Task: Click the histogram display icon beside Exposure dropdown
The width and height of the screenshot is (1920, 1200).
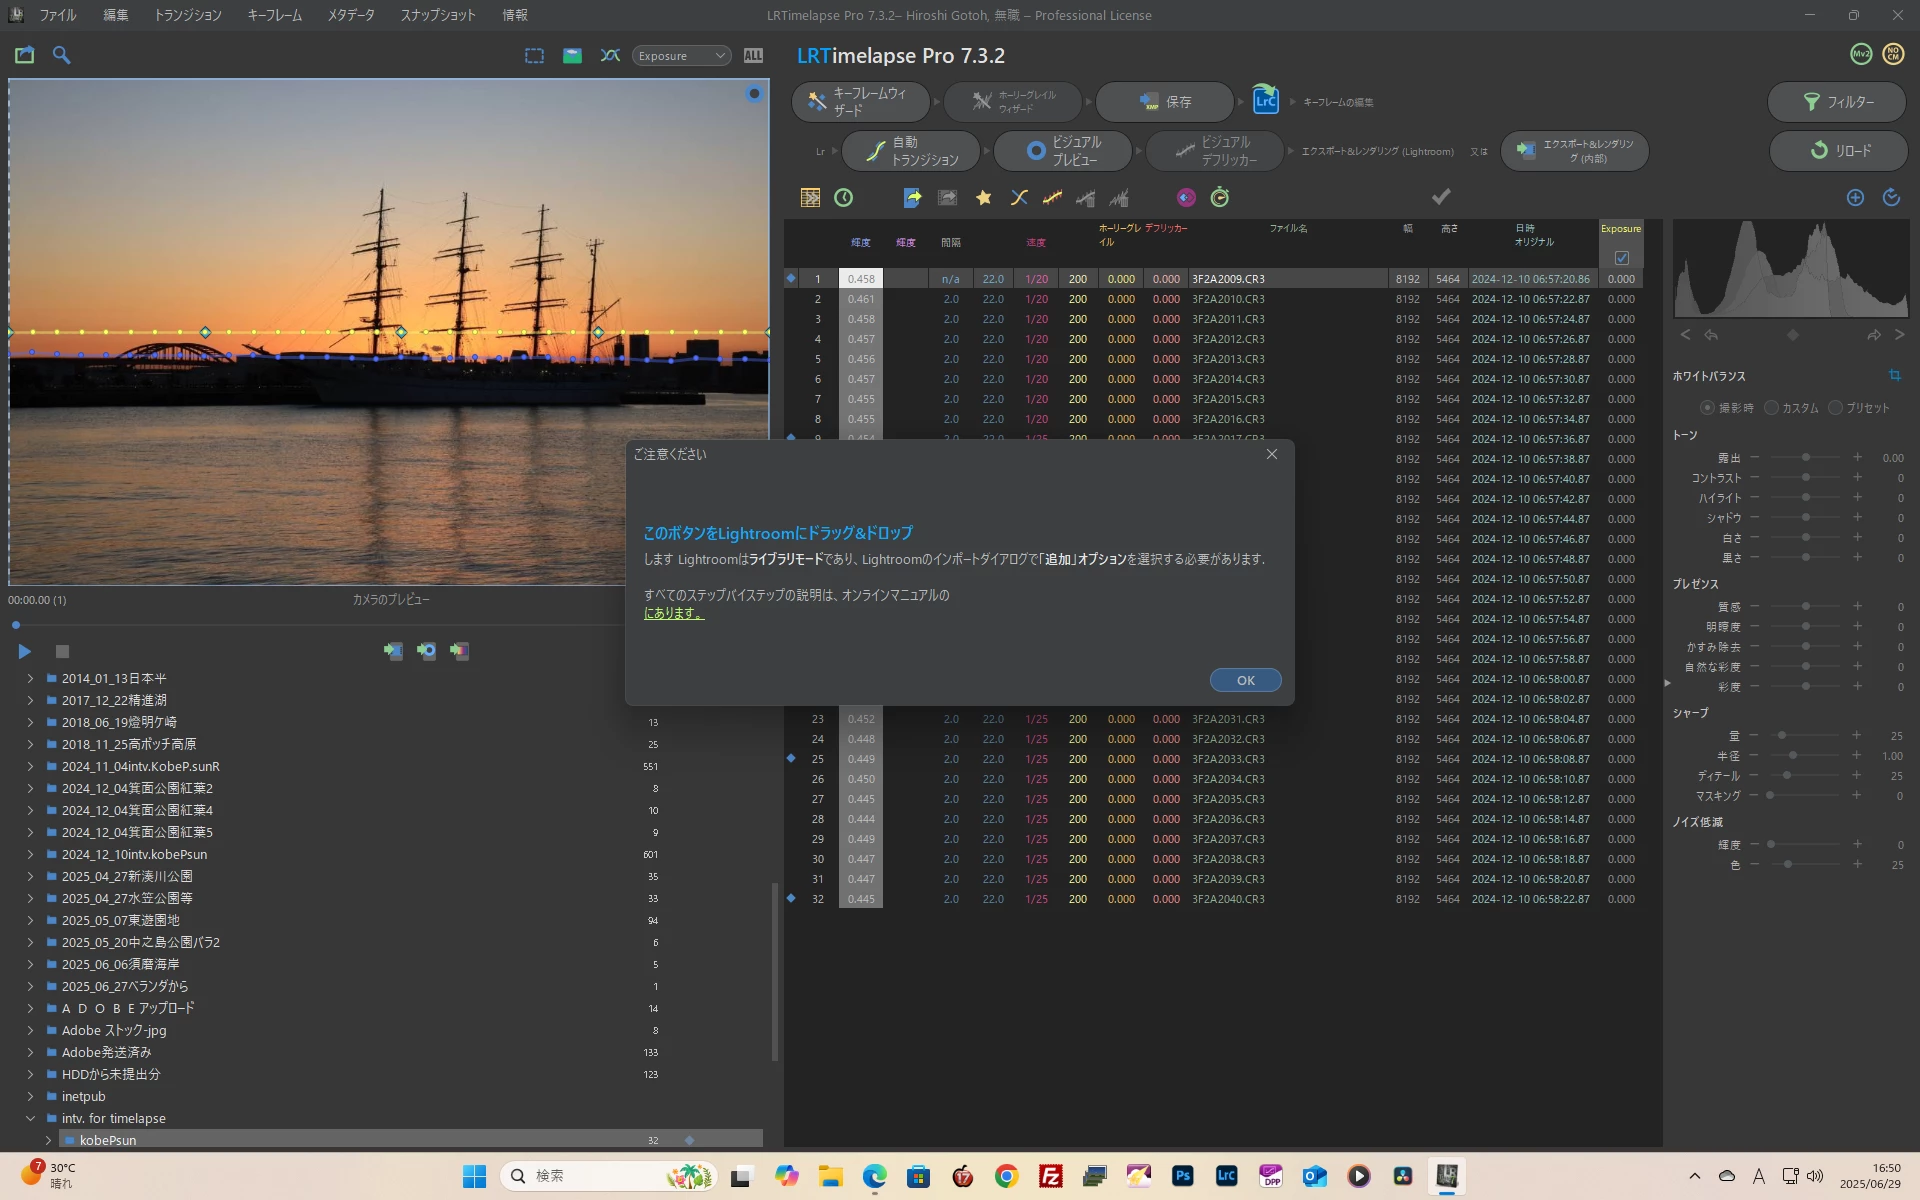Action: 753,56
